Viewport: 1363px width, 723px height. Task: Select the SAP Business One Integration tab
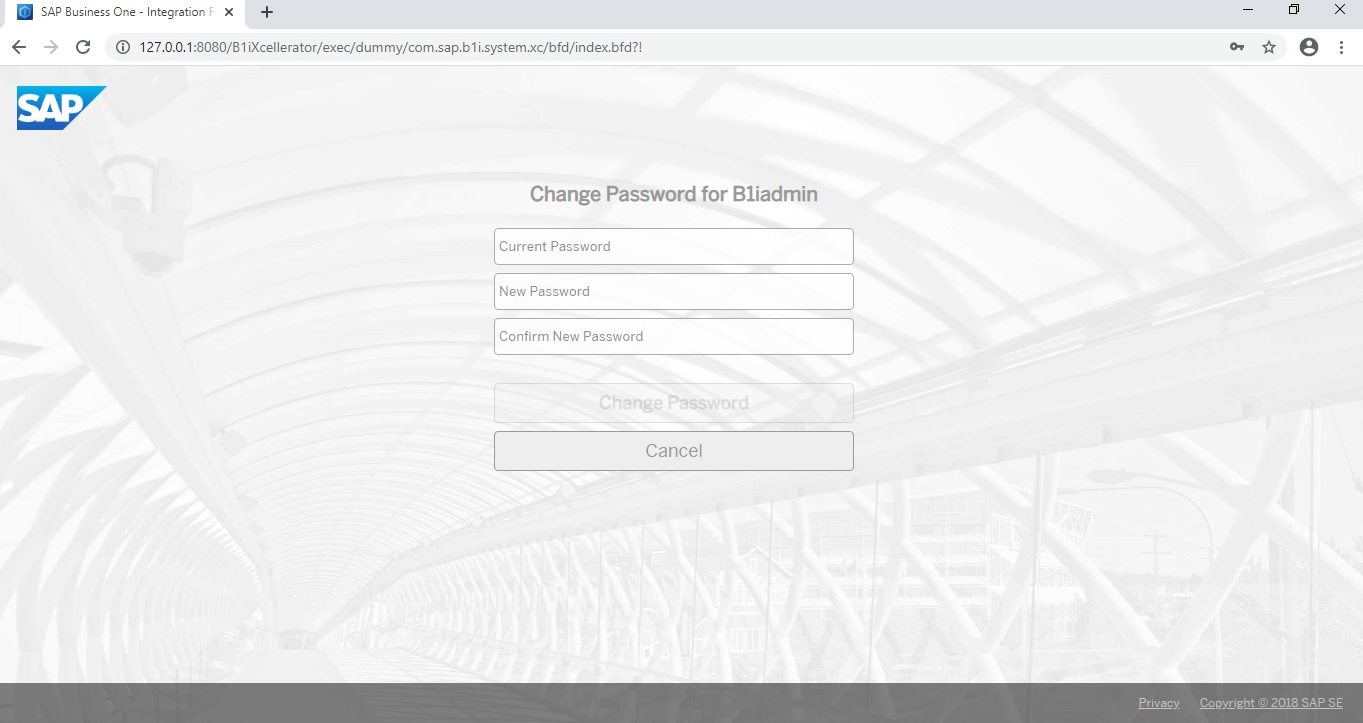pyautogui.click(x=126, y=12)
